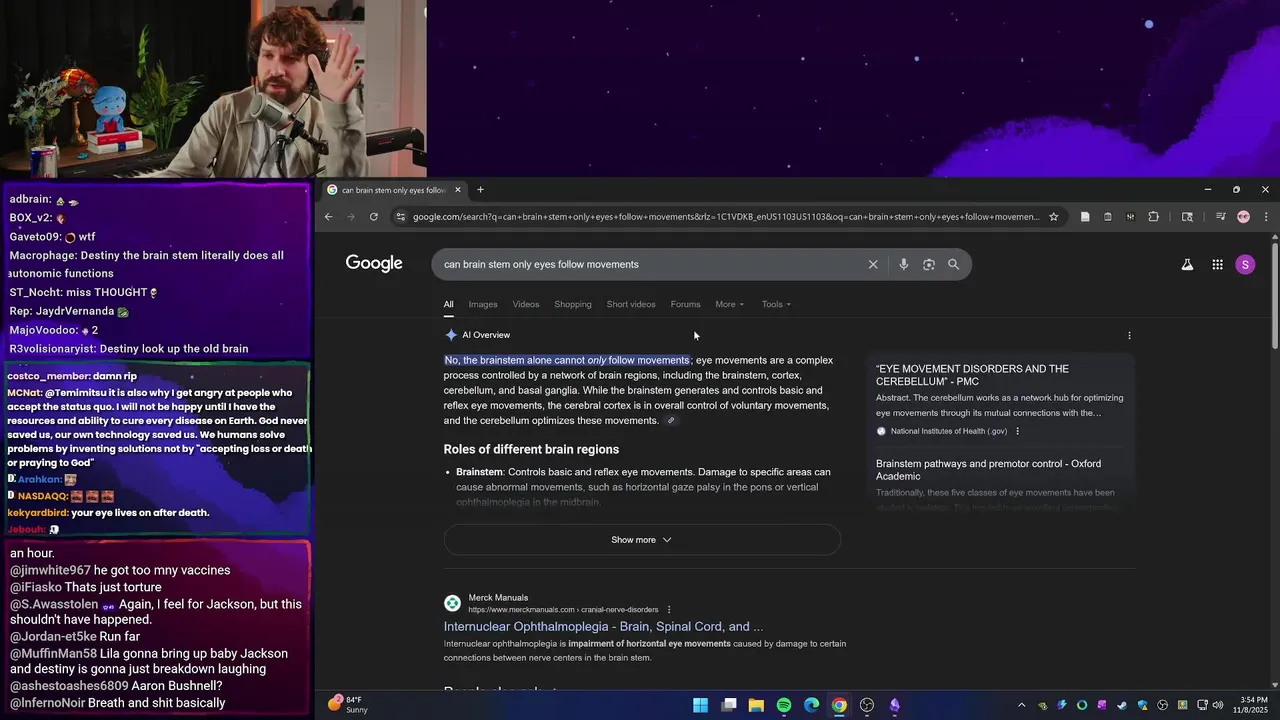Search by image with the camera icon
This screenshot has height=720, width=1280.
click(929, 265)
